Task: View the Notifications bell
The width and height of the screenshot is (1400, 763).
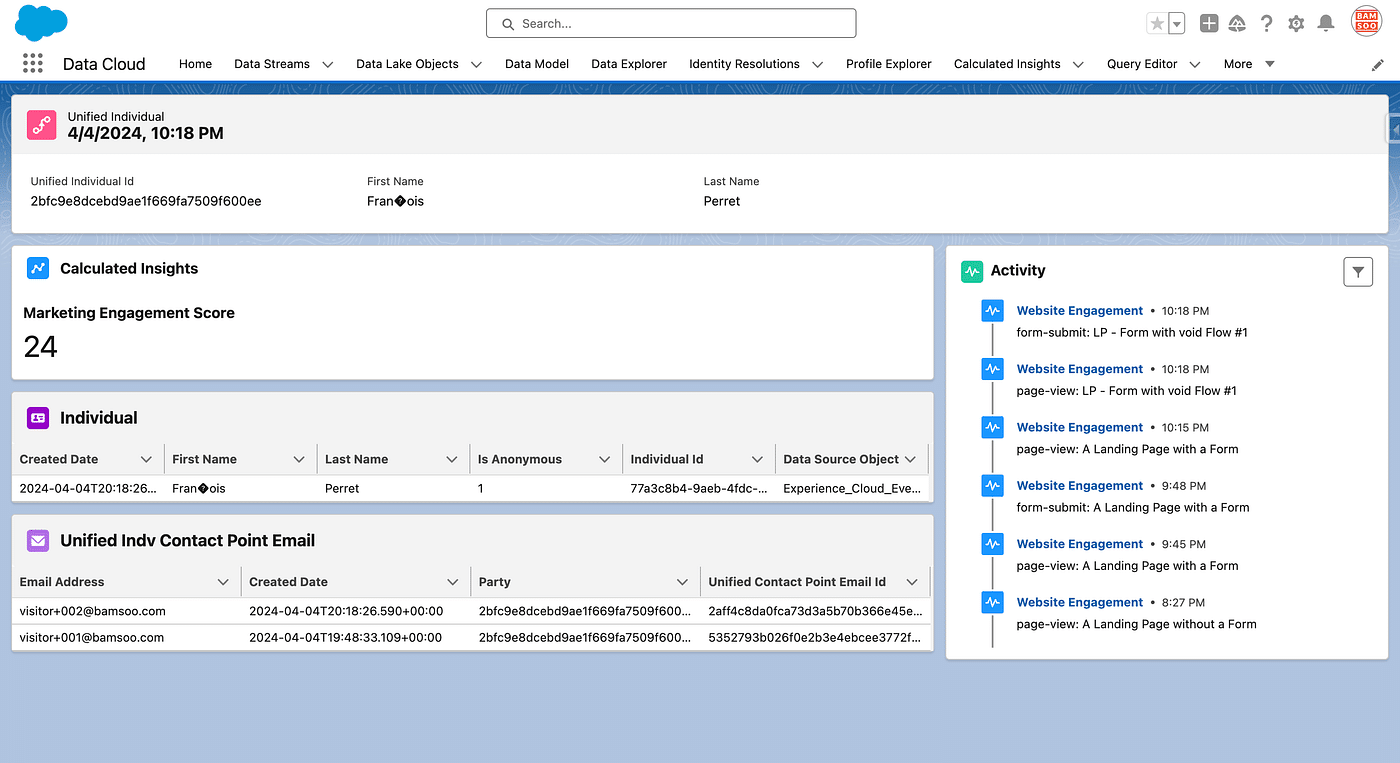Action: (1326, 24)
